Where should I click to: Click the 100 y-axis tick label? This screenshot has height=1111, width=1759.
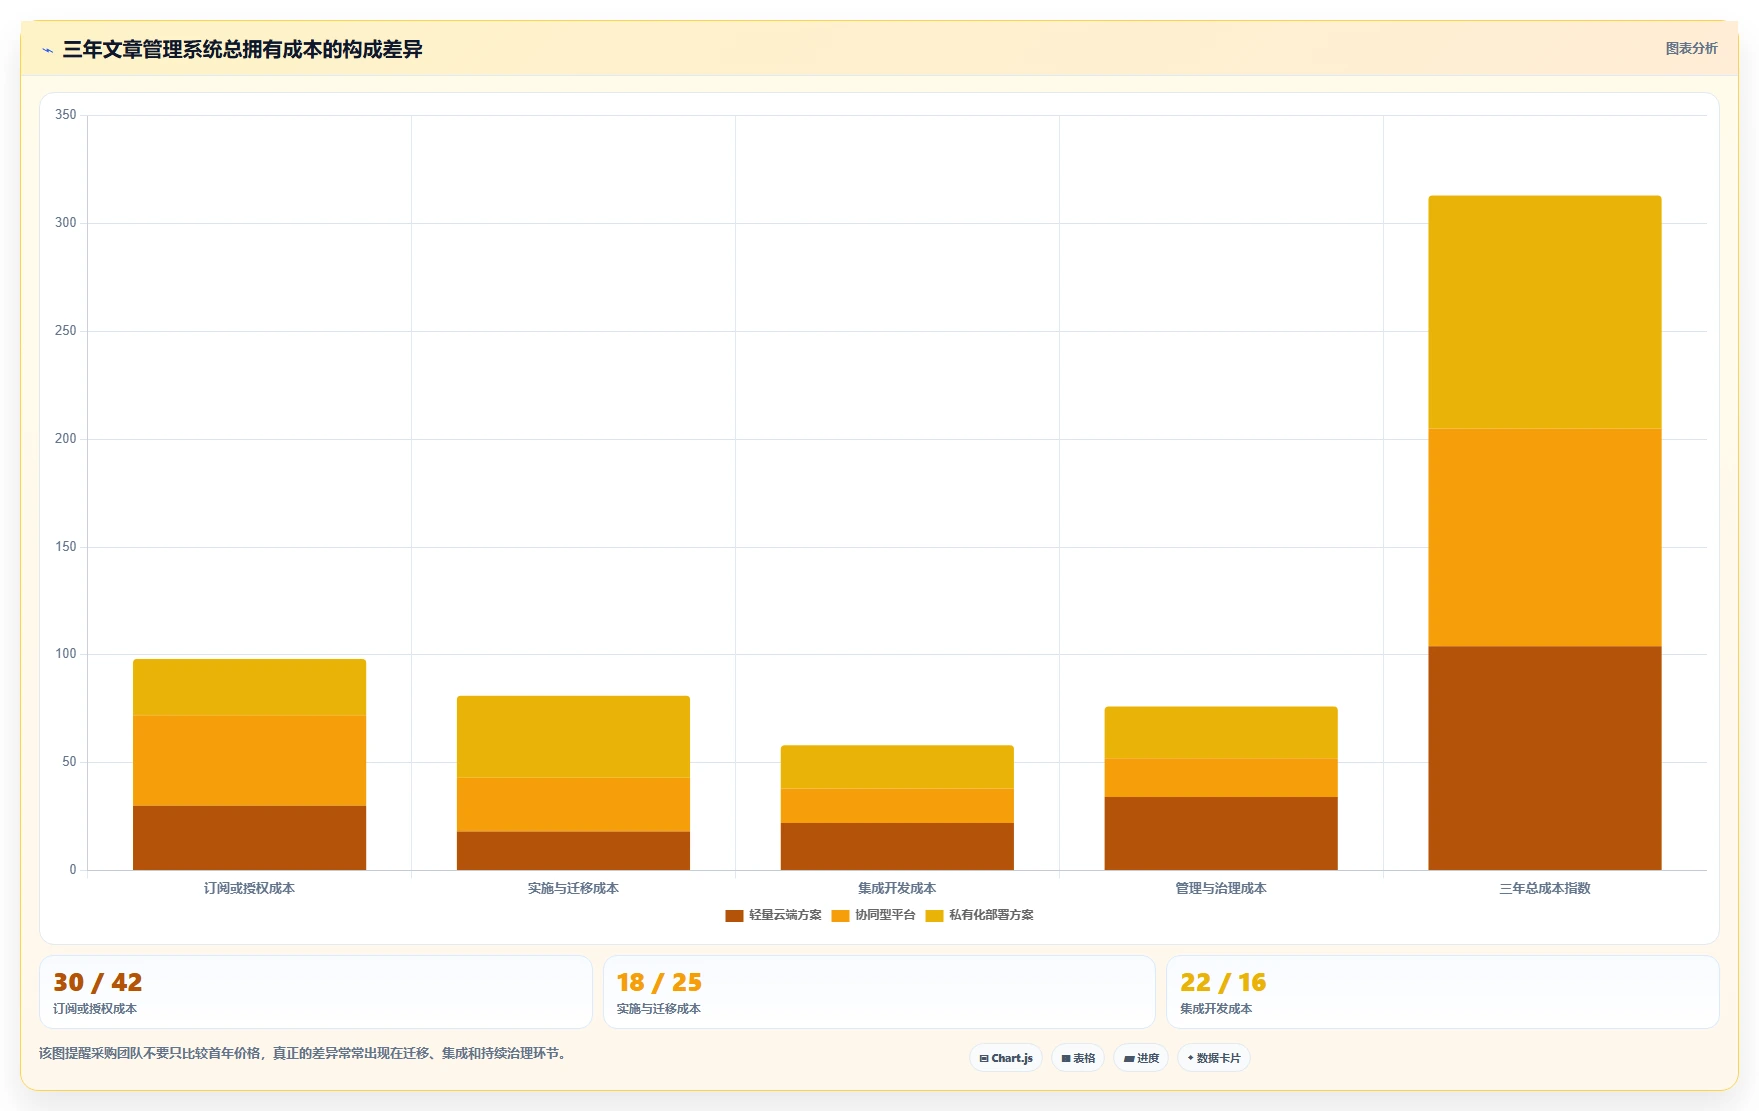tap(66, 654)
